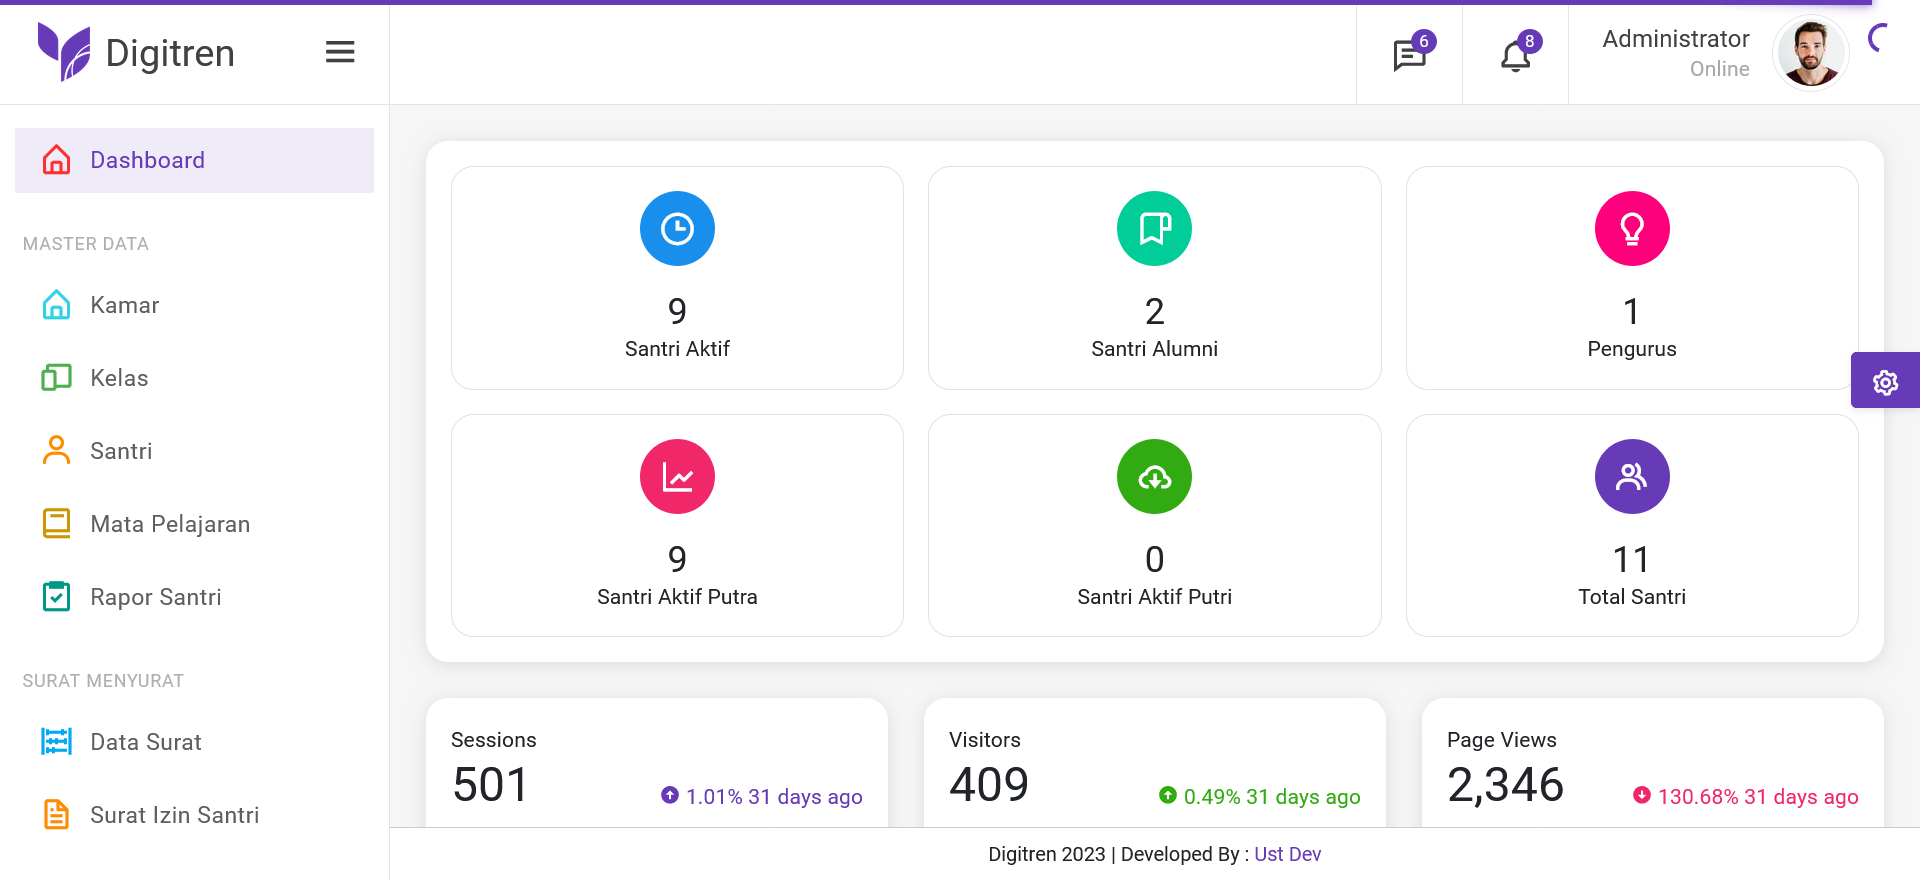Open Mata Pelajaran in the sidebar
Image resolution: width=1920 pixels, height=880 pixels.
pos(194,524)
